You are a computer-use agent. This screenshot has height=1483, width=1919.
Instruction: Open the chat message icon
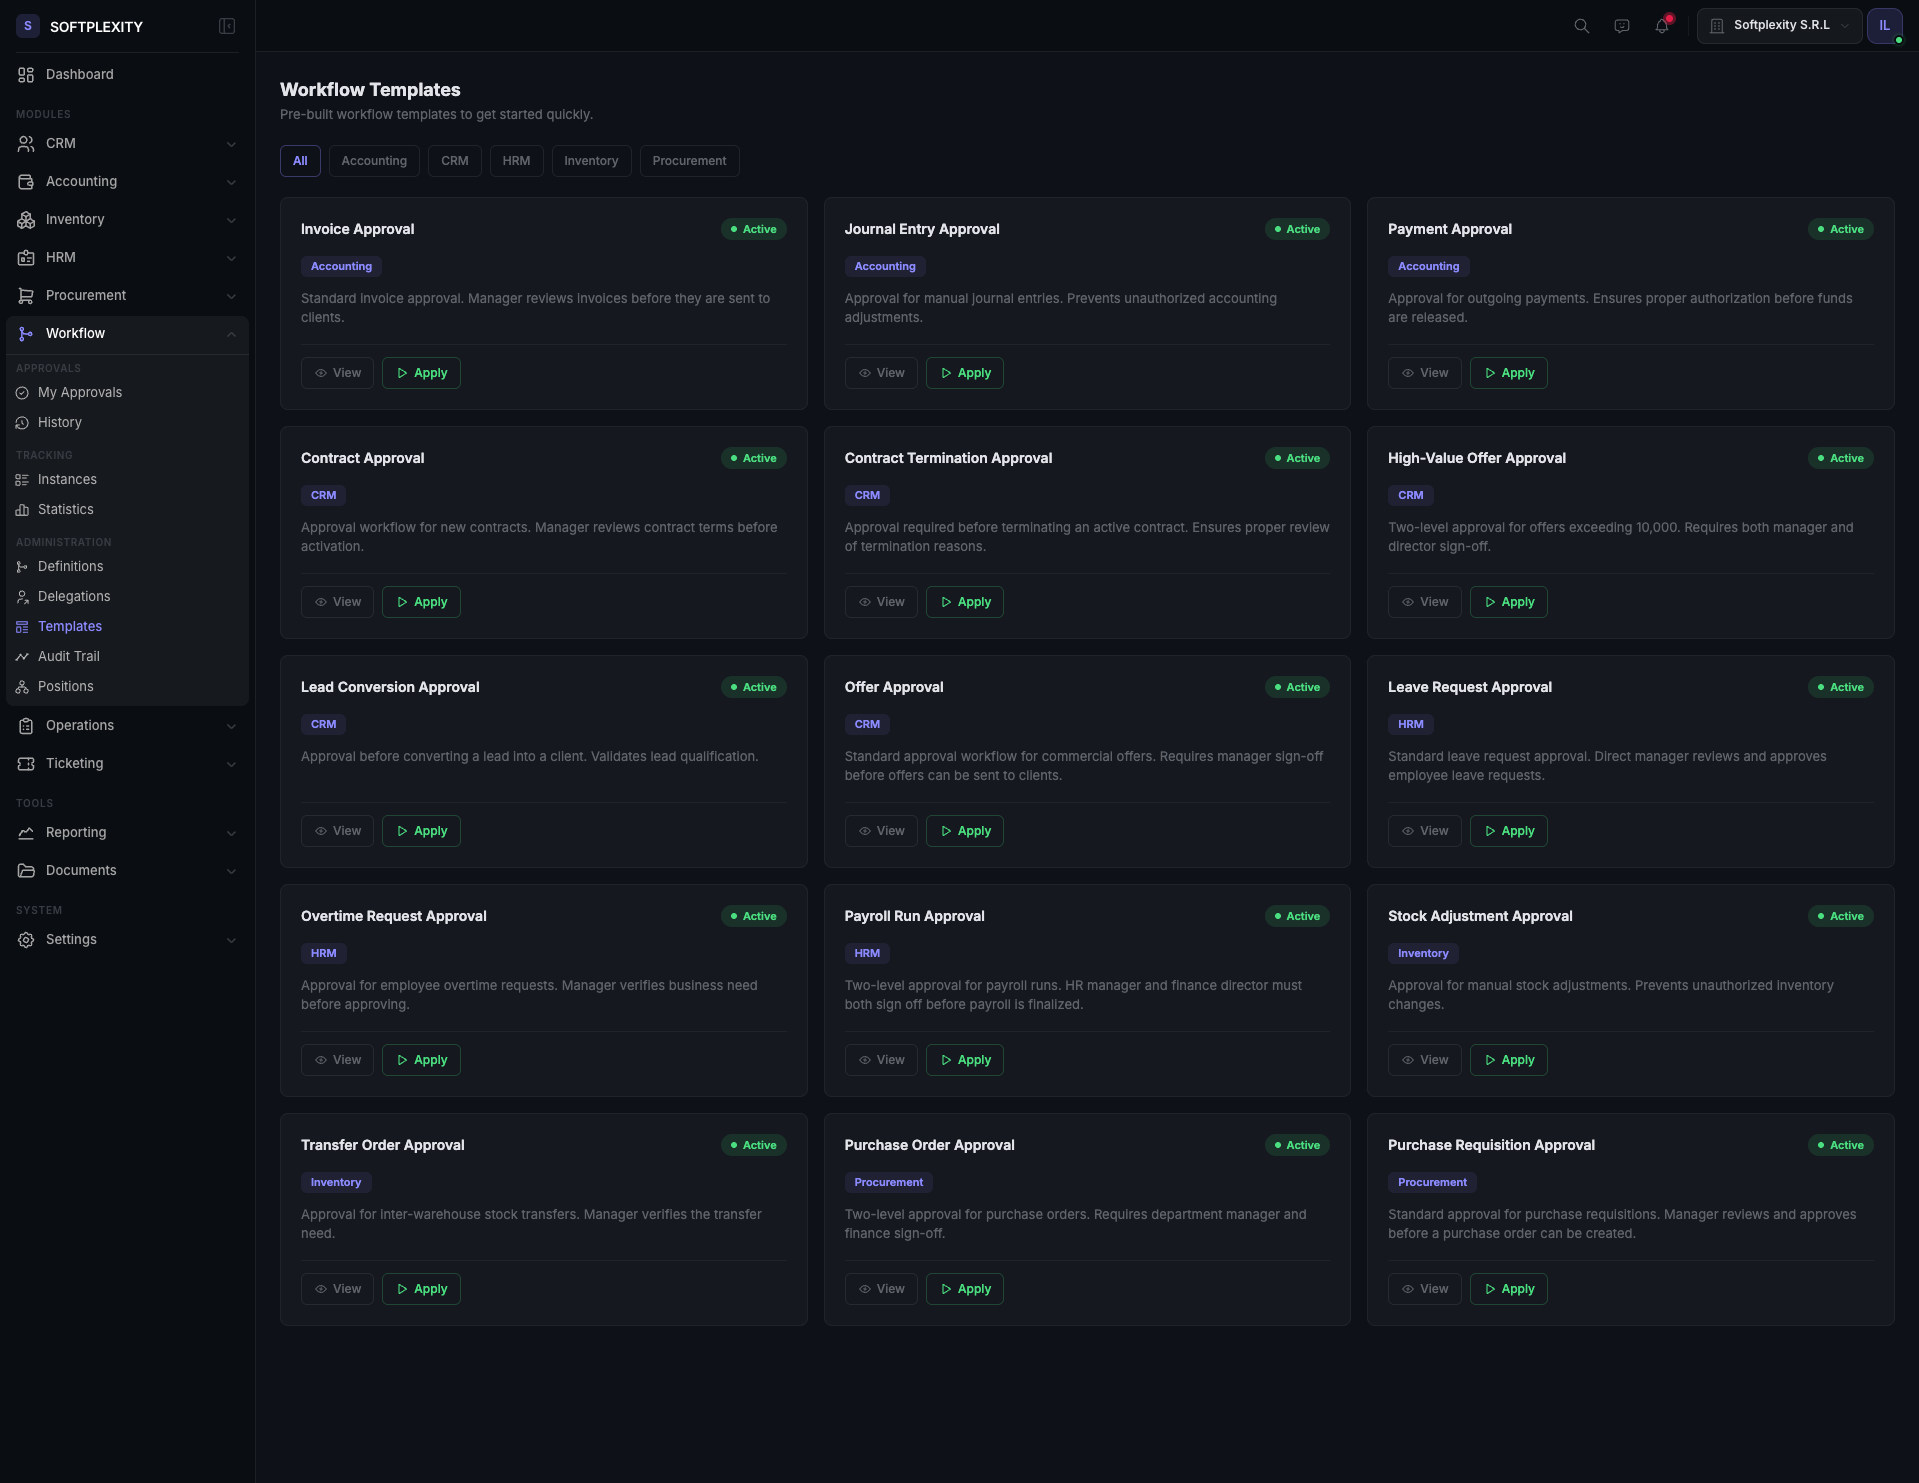click(x=1620, y=26)
